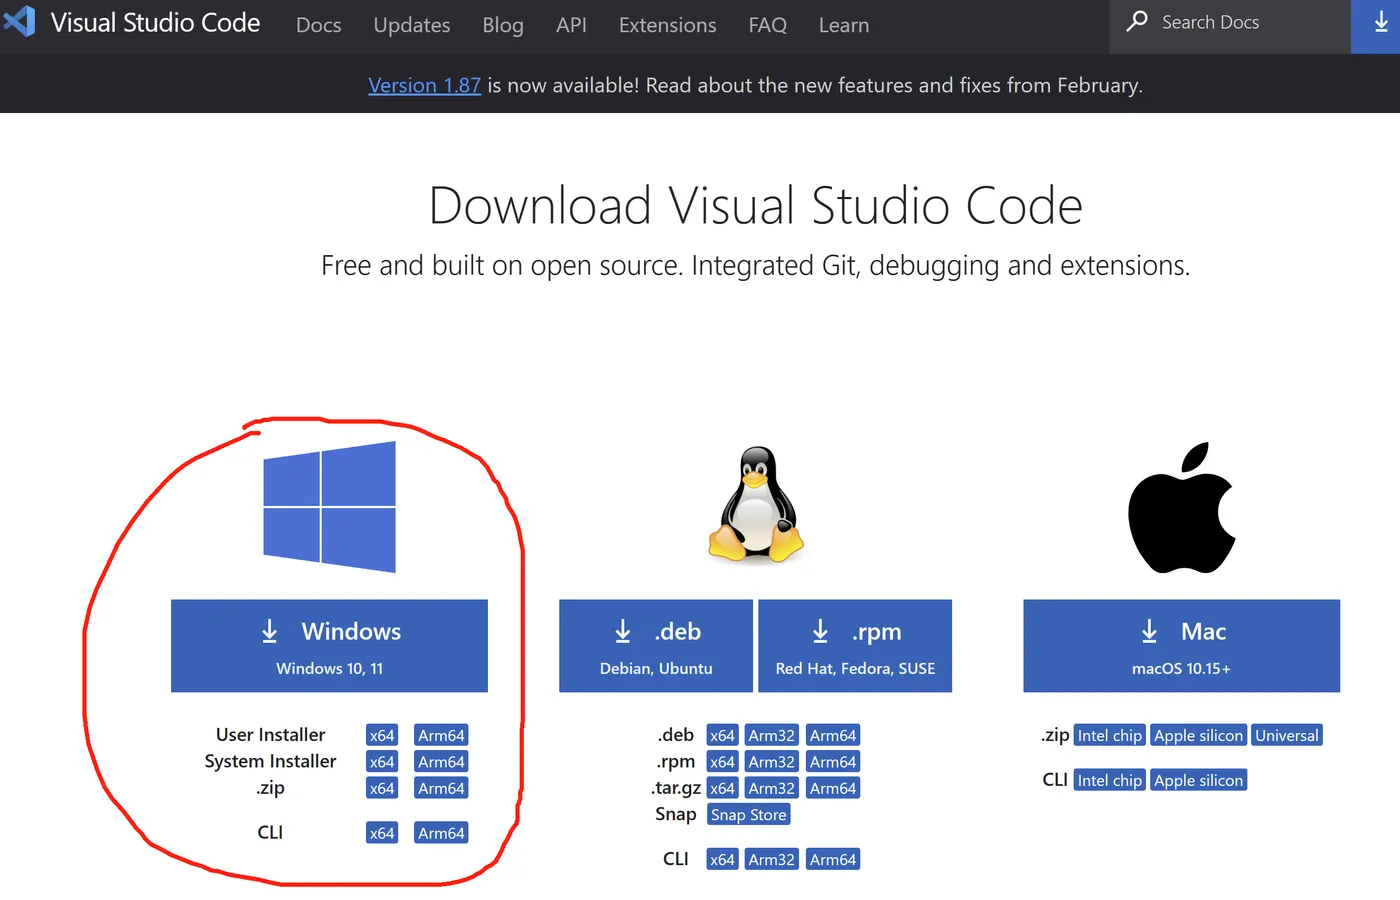Screen dimensions: 1400x900
Task: Select Linux .rpm x64 download
Action: (x=722, y=762)
